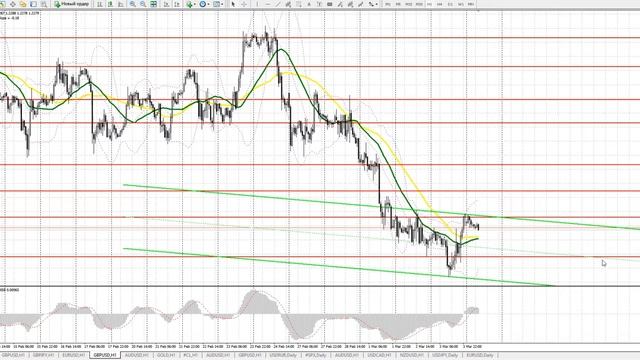Select the Equidistant Channel tool
This screenshot has width=640, height=360.
(x=288, y=4)
